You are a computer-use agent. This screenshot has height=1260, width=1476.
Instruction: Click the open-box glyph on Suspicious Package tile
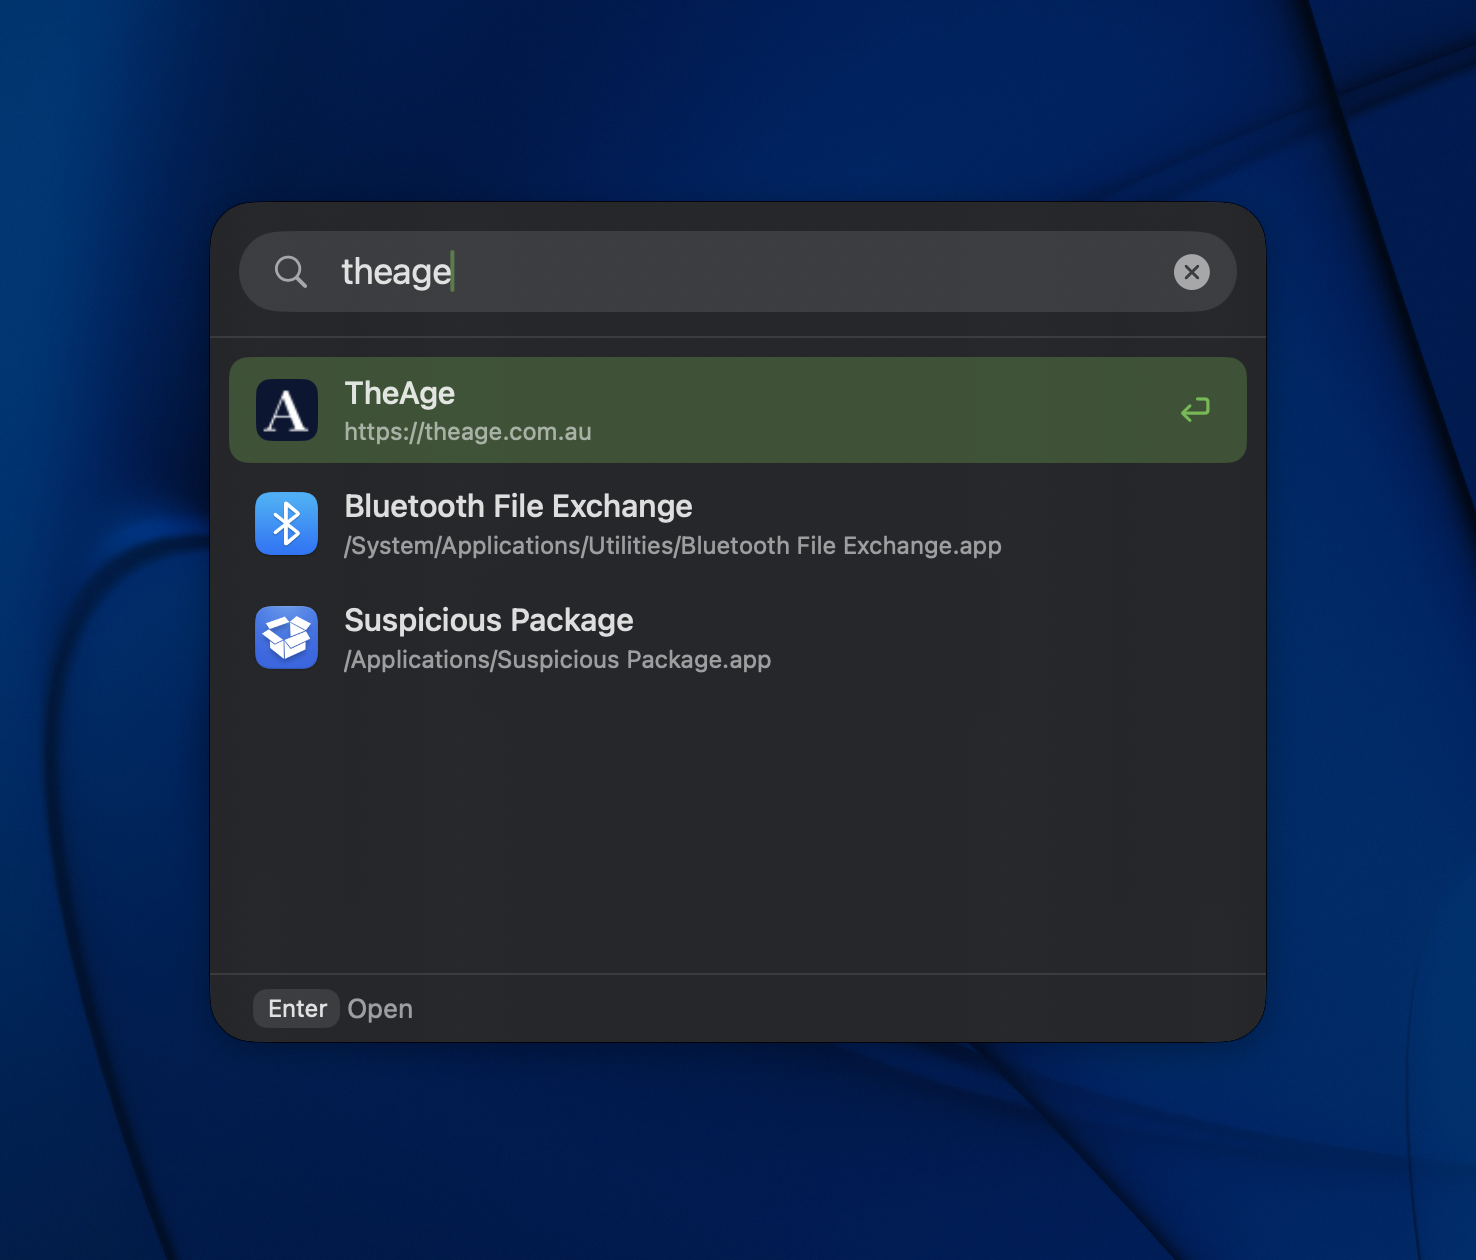286,637
